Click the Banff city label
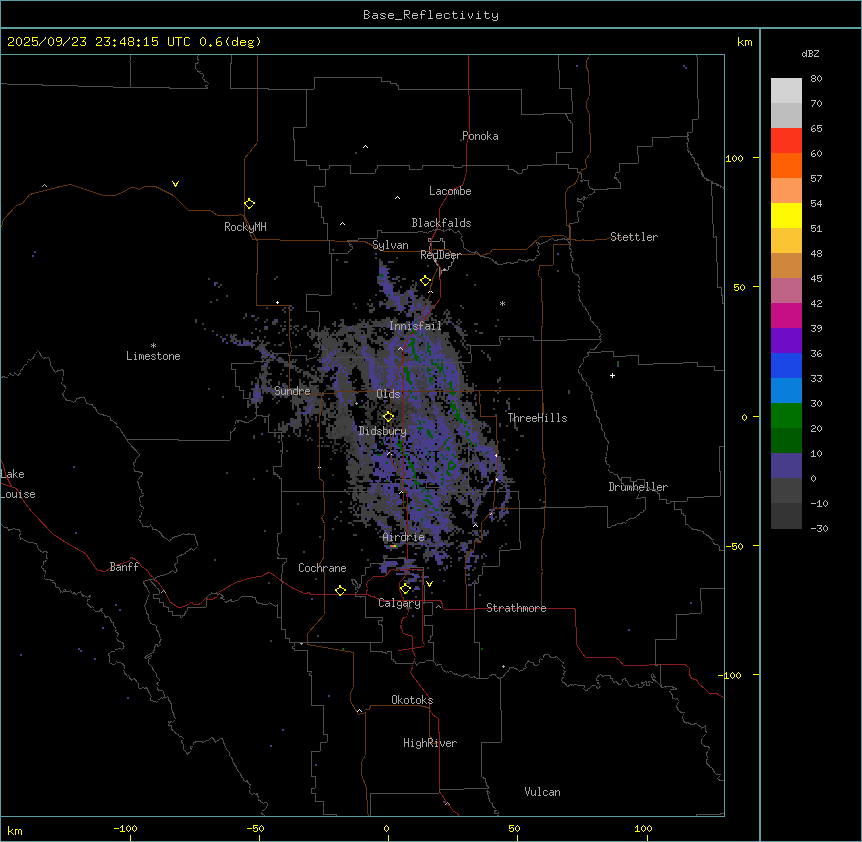 pyautogui.click(x=124, y=567)
